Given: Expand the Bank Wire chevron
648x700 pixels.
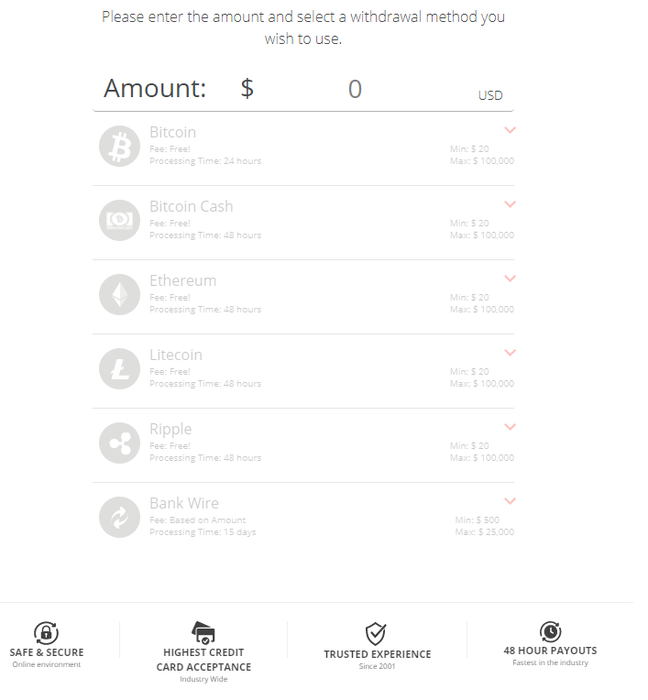Looking at the screenshot, I should (x=510, y=500).
